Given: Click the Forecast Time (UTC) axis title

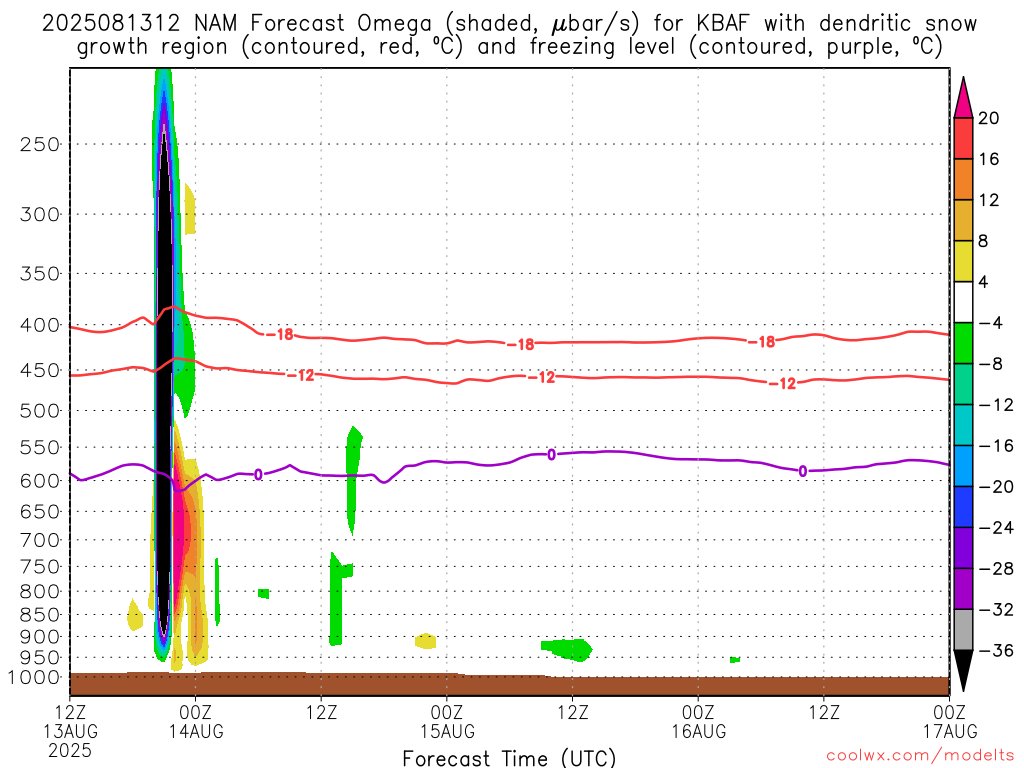Looking at the screenshot, I should tap(509, 758).
